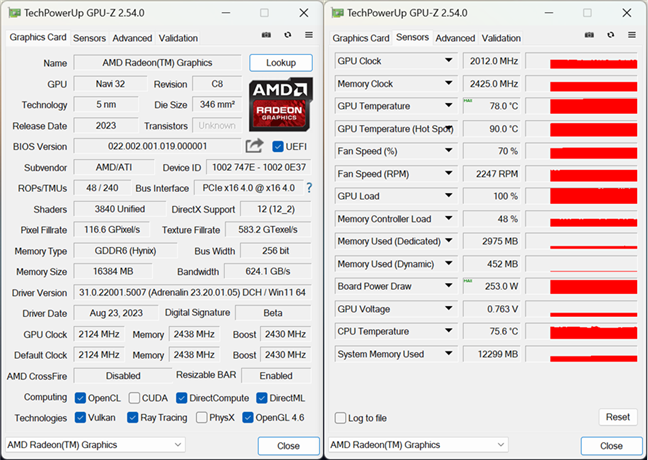Open Memory Used (Dynamic) dropdown
648x460 pixels.
click(448, 263)
